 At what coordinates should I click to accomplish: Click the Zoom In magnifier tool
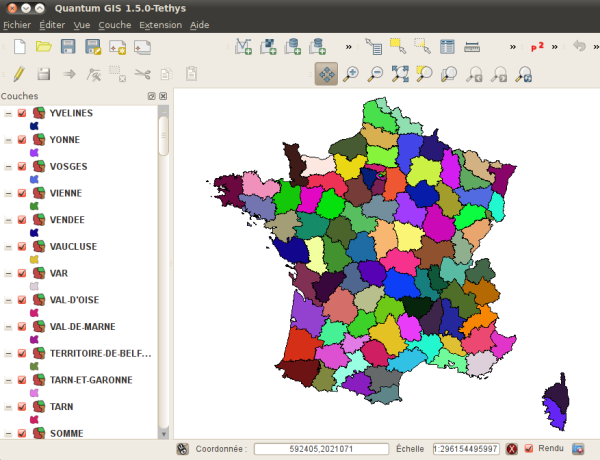350,74
